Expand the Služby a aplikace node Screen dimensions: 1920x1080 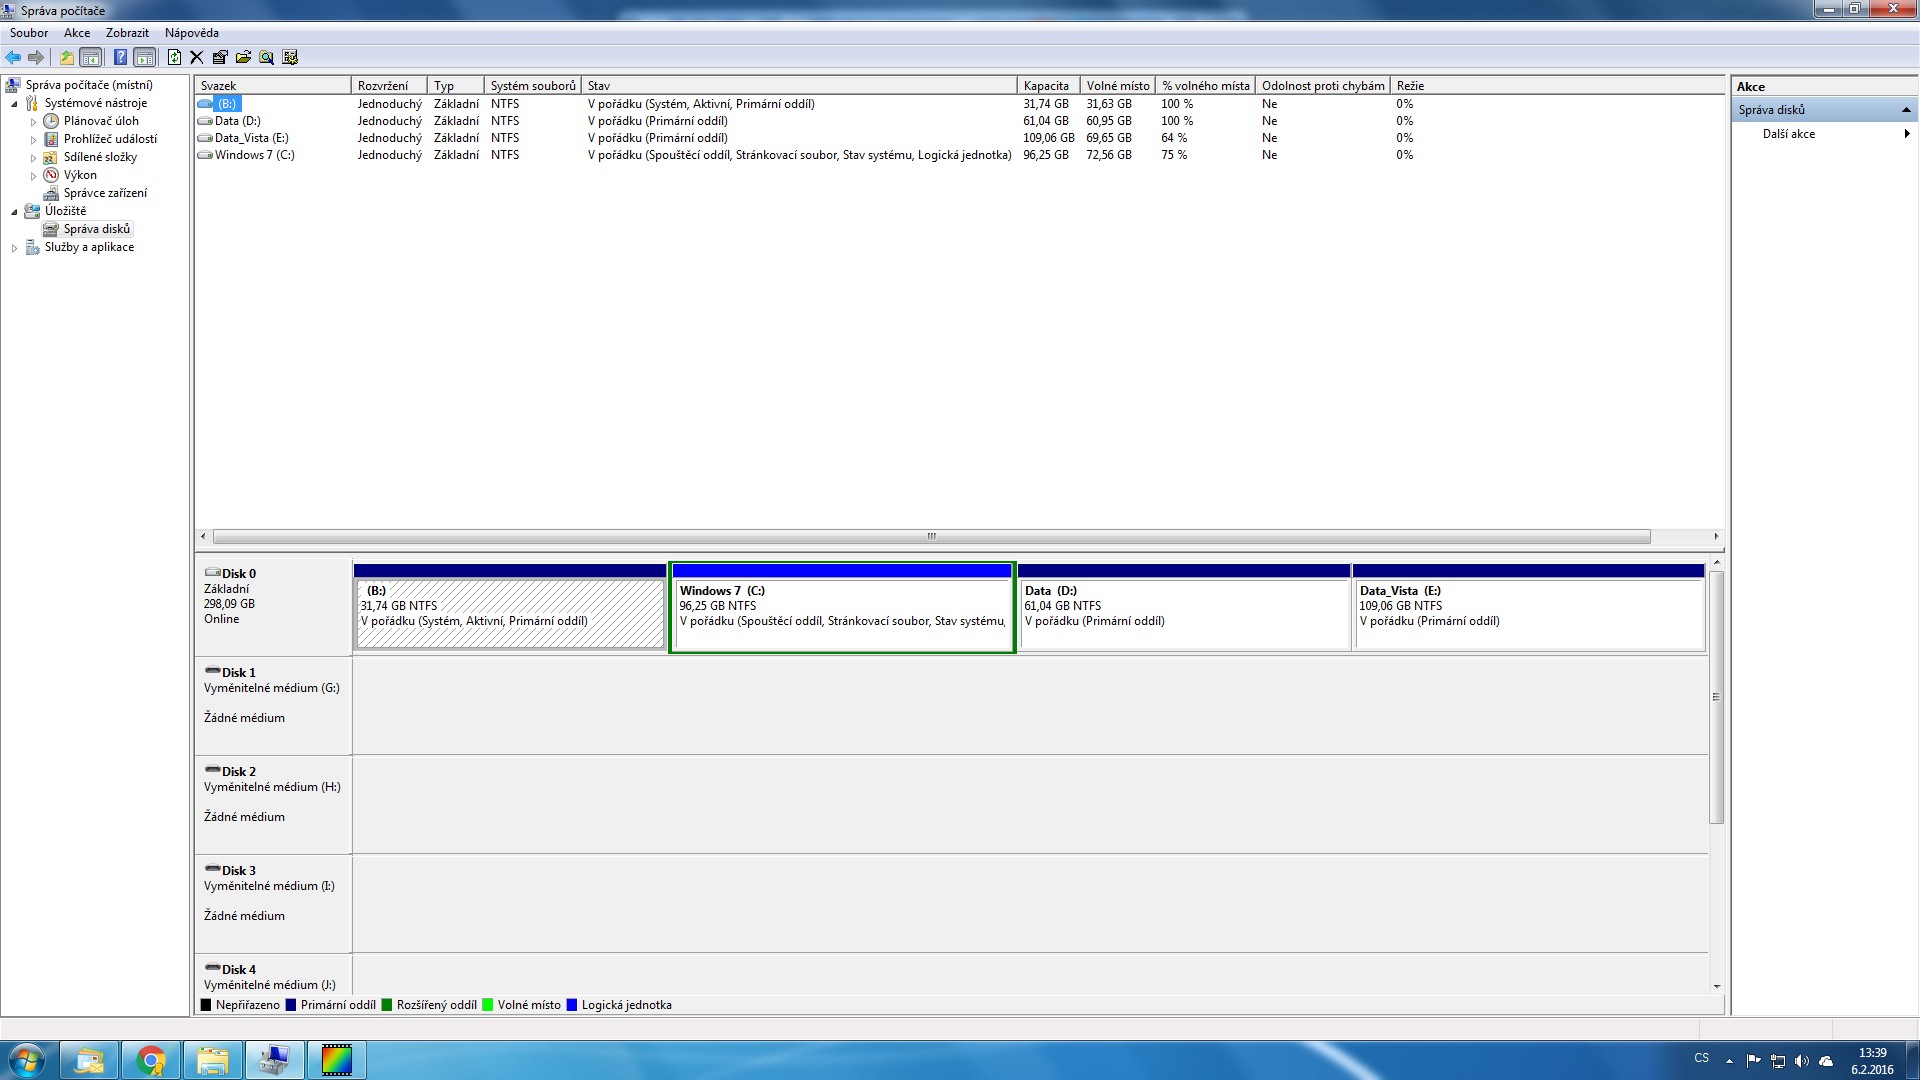(14, 248)
